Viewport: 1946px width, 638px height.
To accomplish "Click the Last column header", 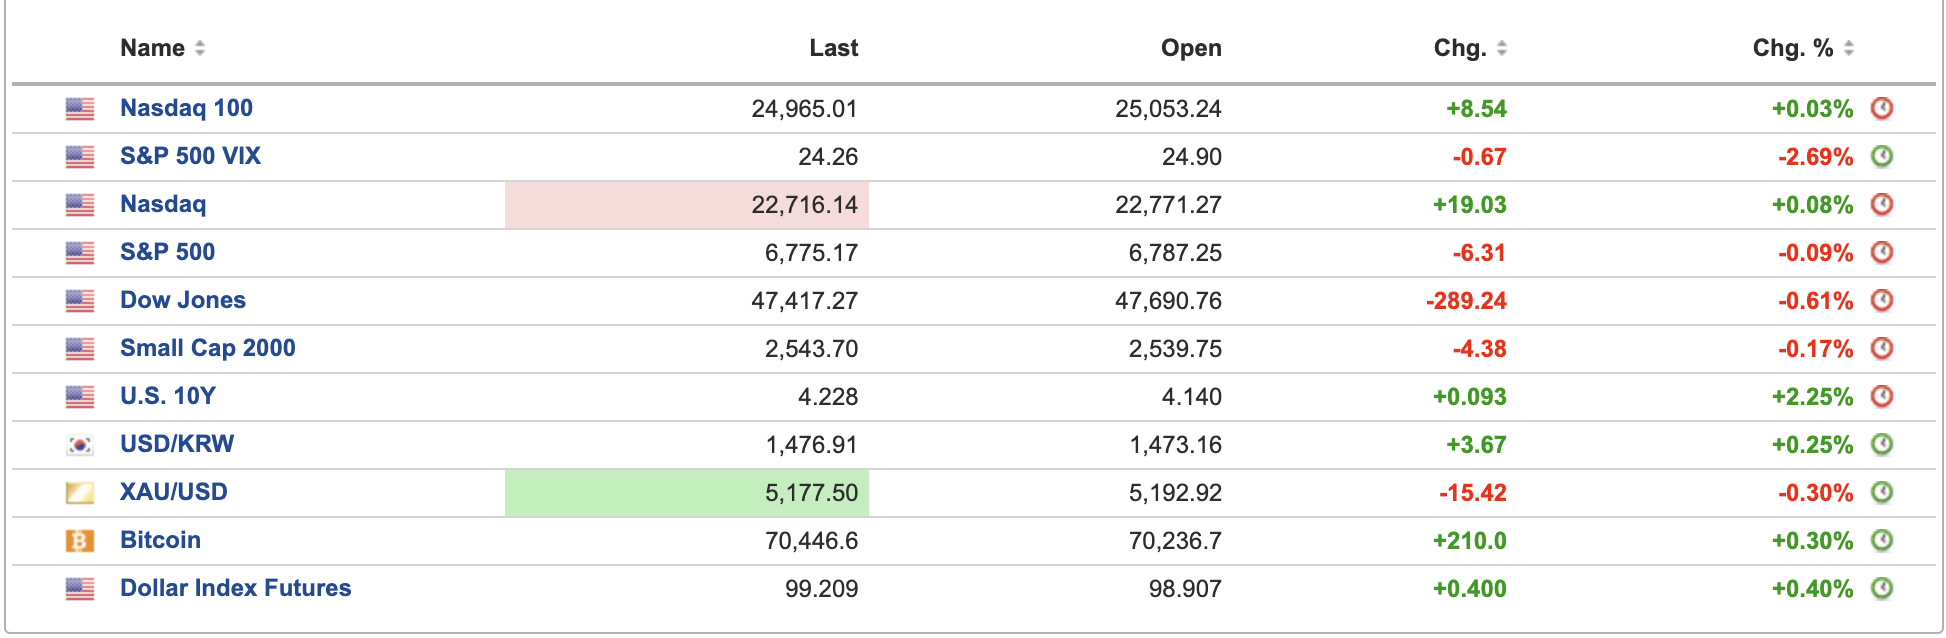I will click(833, 48).
